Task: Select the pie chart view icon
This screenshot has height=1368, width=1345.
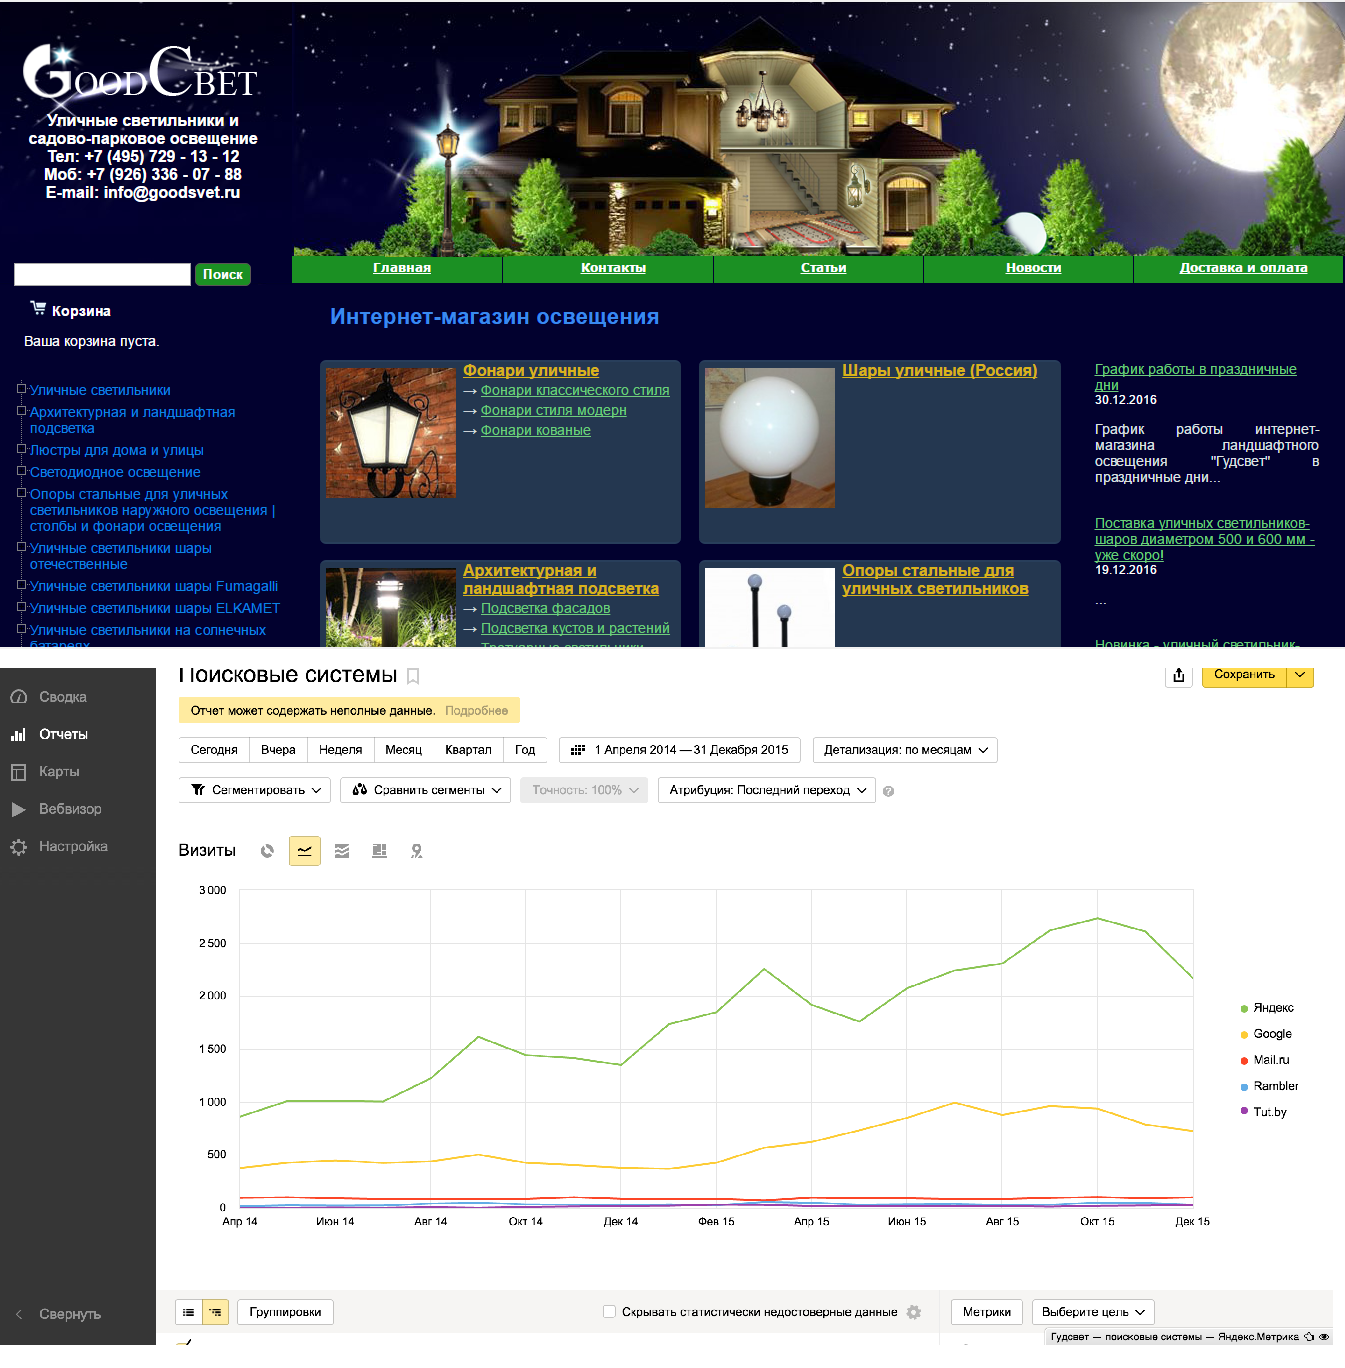Action: click(x=267, y=851)
